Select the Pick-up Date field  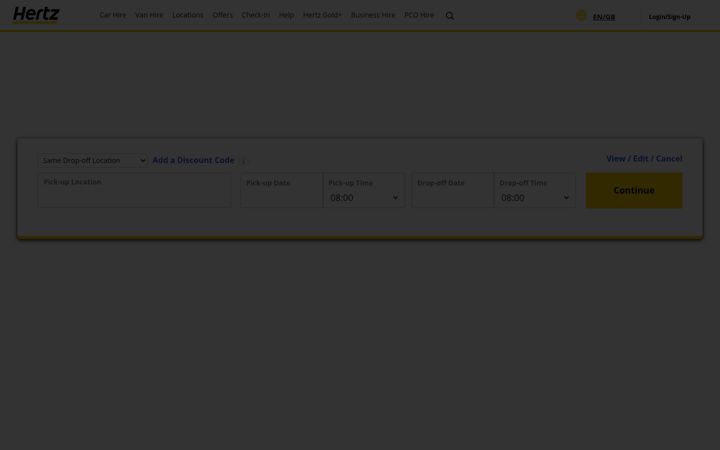pyautogui.click(x=281, y=190)
